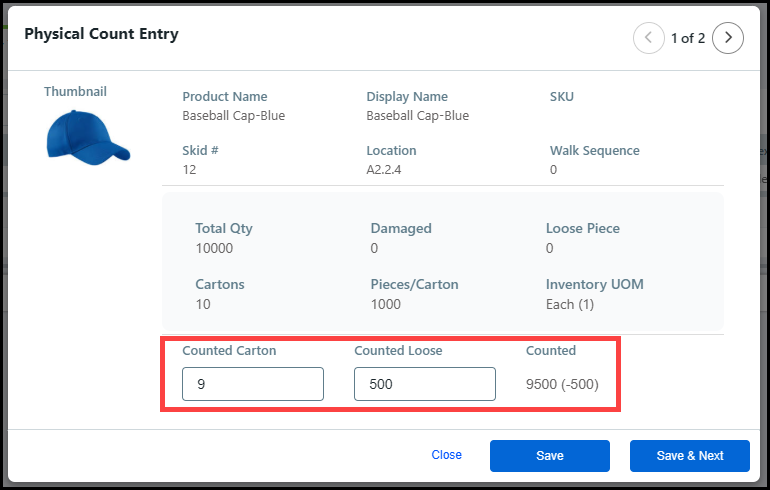Screen dimensions: 770x490
Task: Click the Skid # value 12
Action: [x=189, y=170]
